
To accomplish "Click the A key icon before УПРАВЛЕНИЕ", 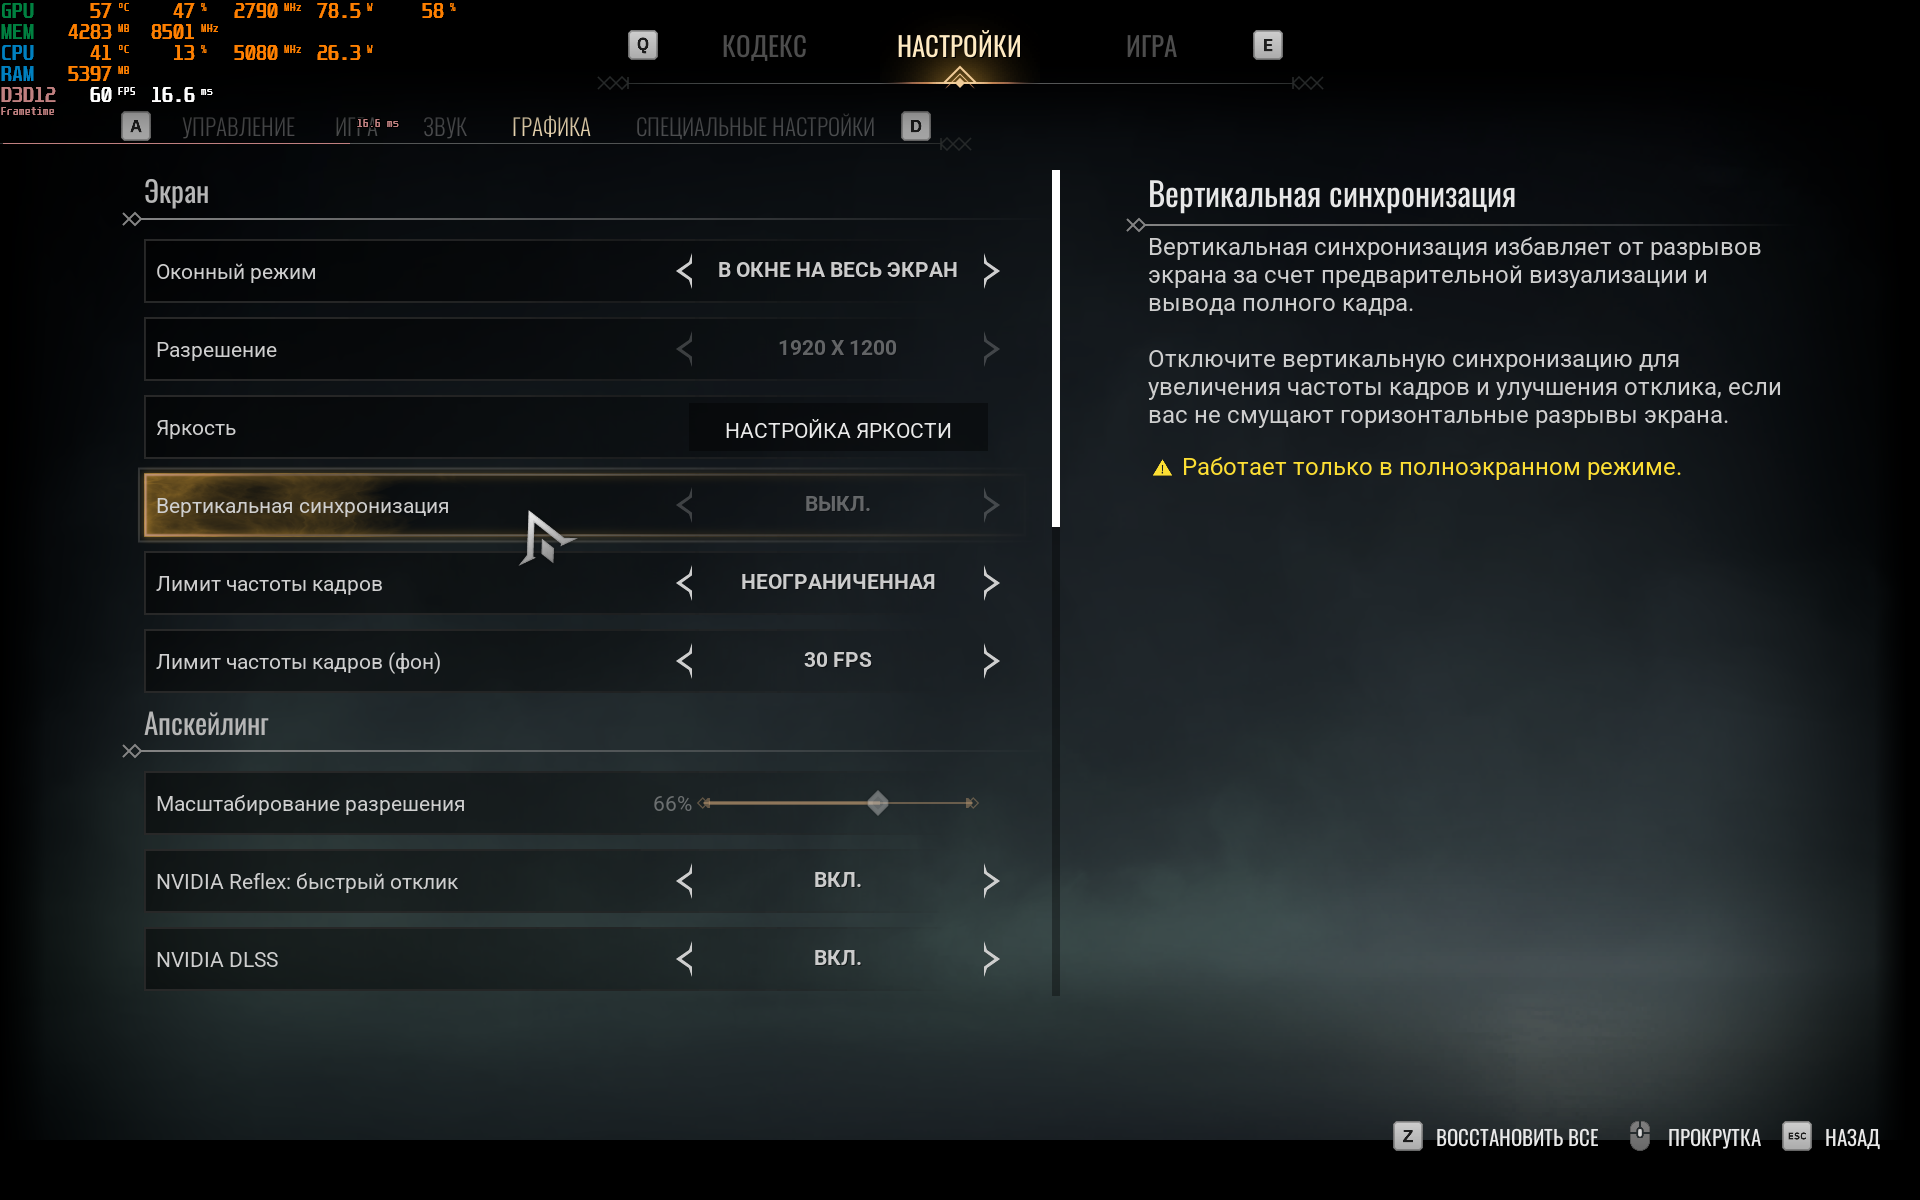I will pyautogui.click(x=136, y=126).
